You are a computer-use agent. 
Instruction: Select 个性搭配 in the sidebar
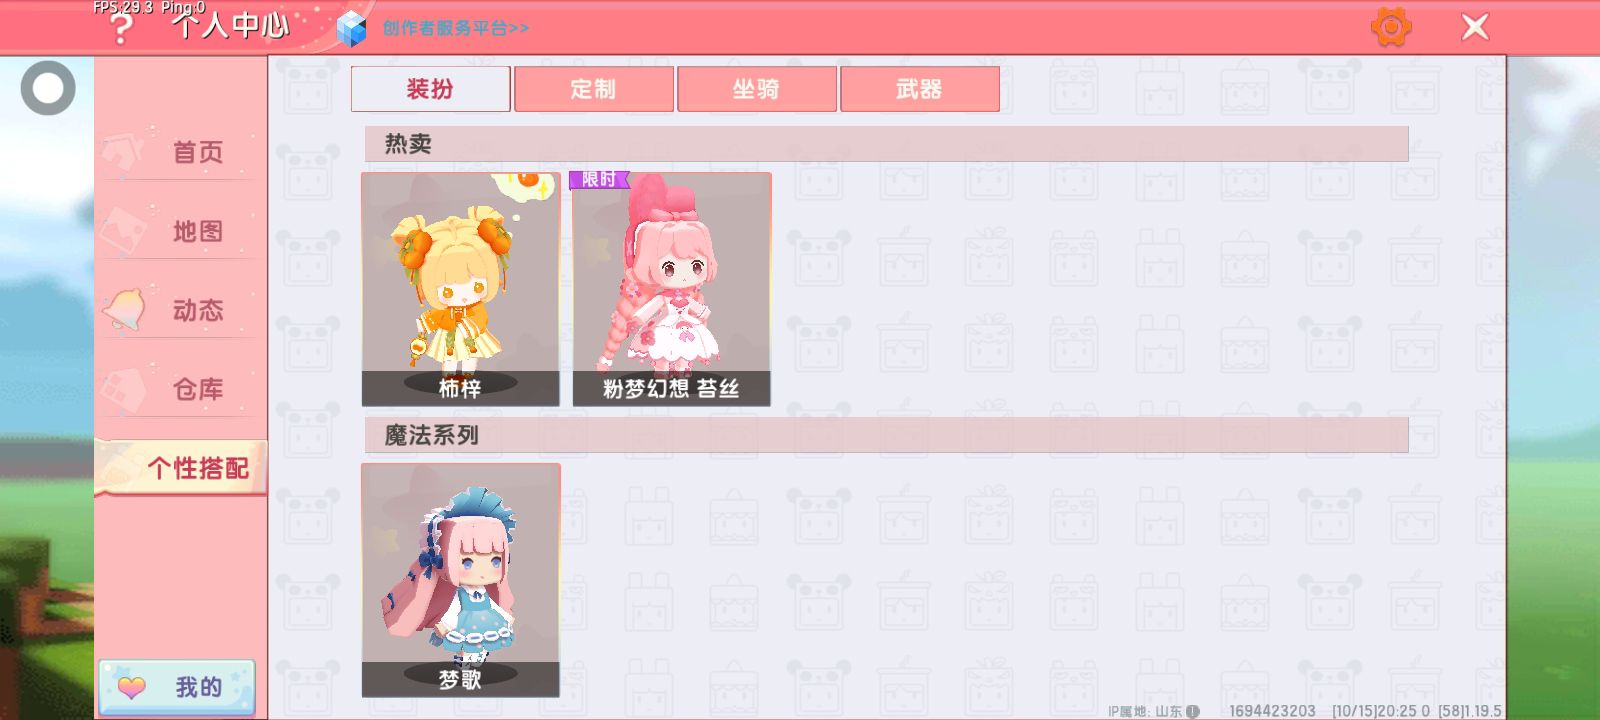click(181, 468)
